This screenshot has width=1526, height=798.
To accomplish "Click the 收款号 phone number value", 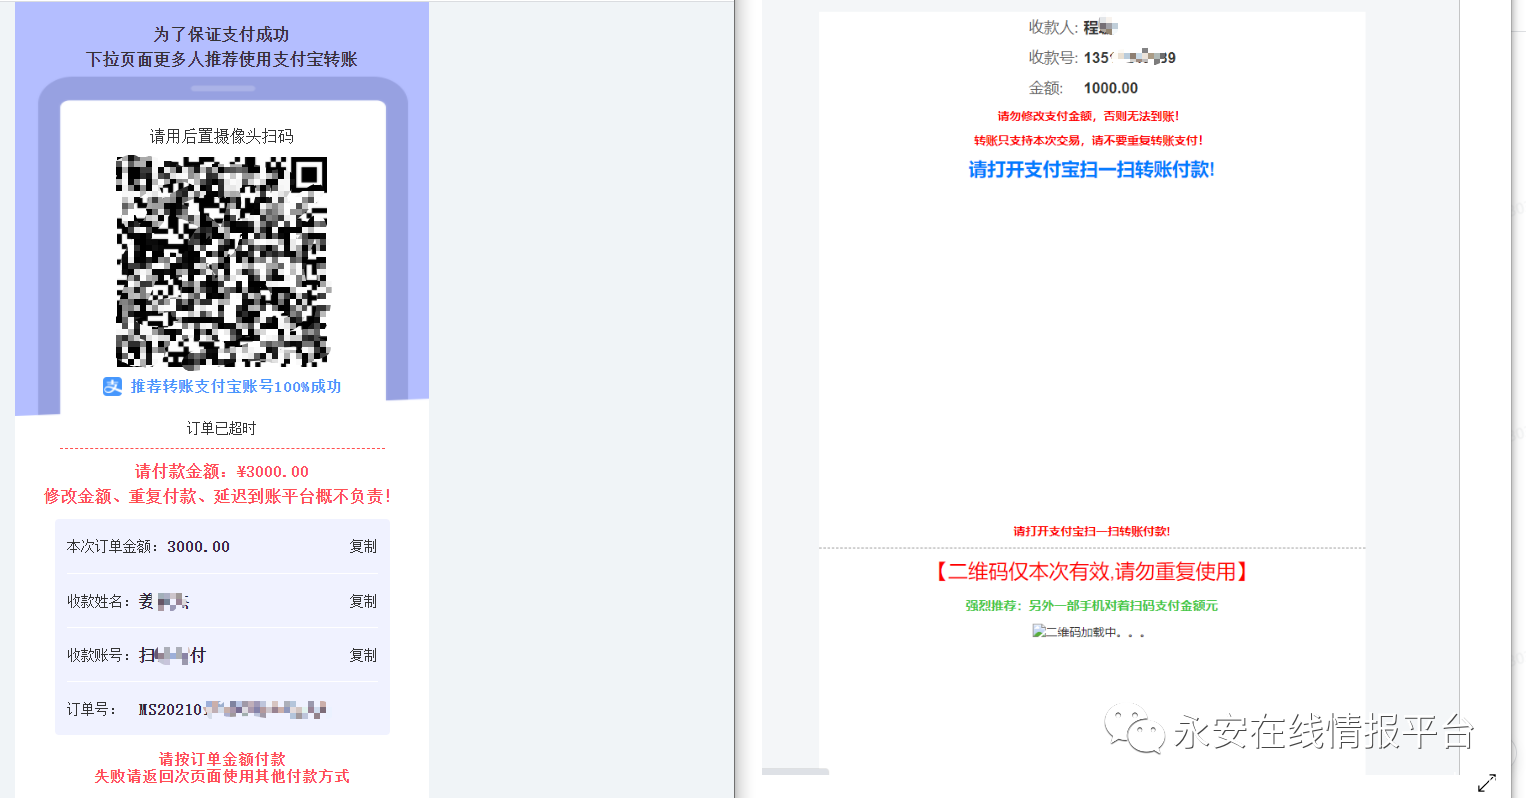I will (x=1129, y=58).
